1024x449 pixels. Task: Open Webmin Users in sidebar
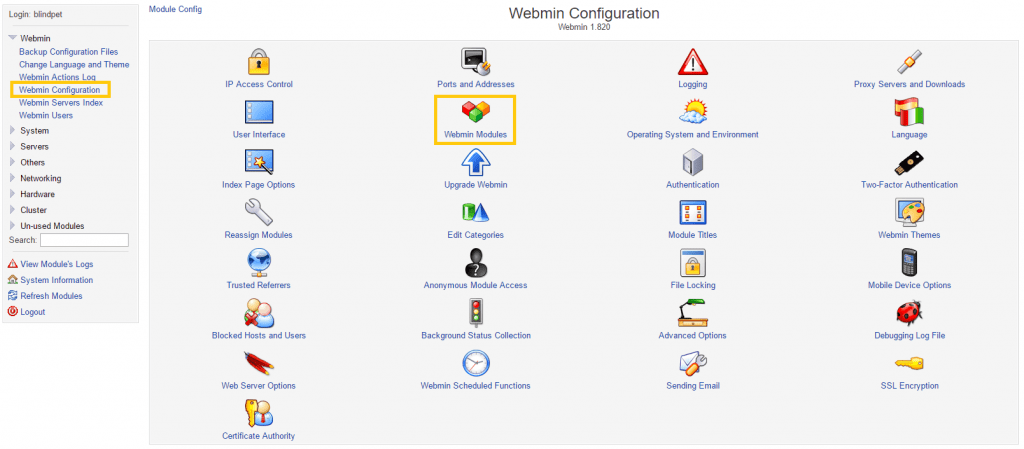pos(46,116)
